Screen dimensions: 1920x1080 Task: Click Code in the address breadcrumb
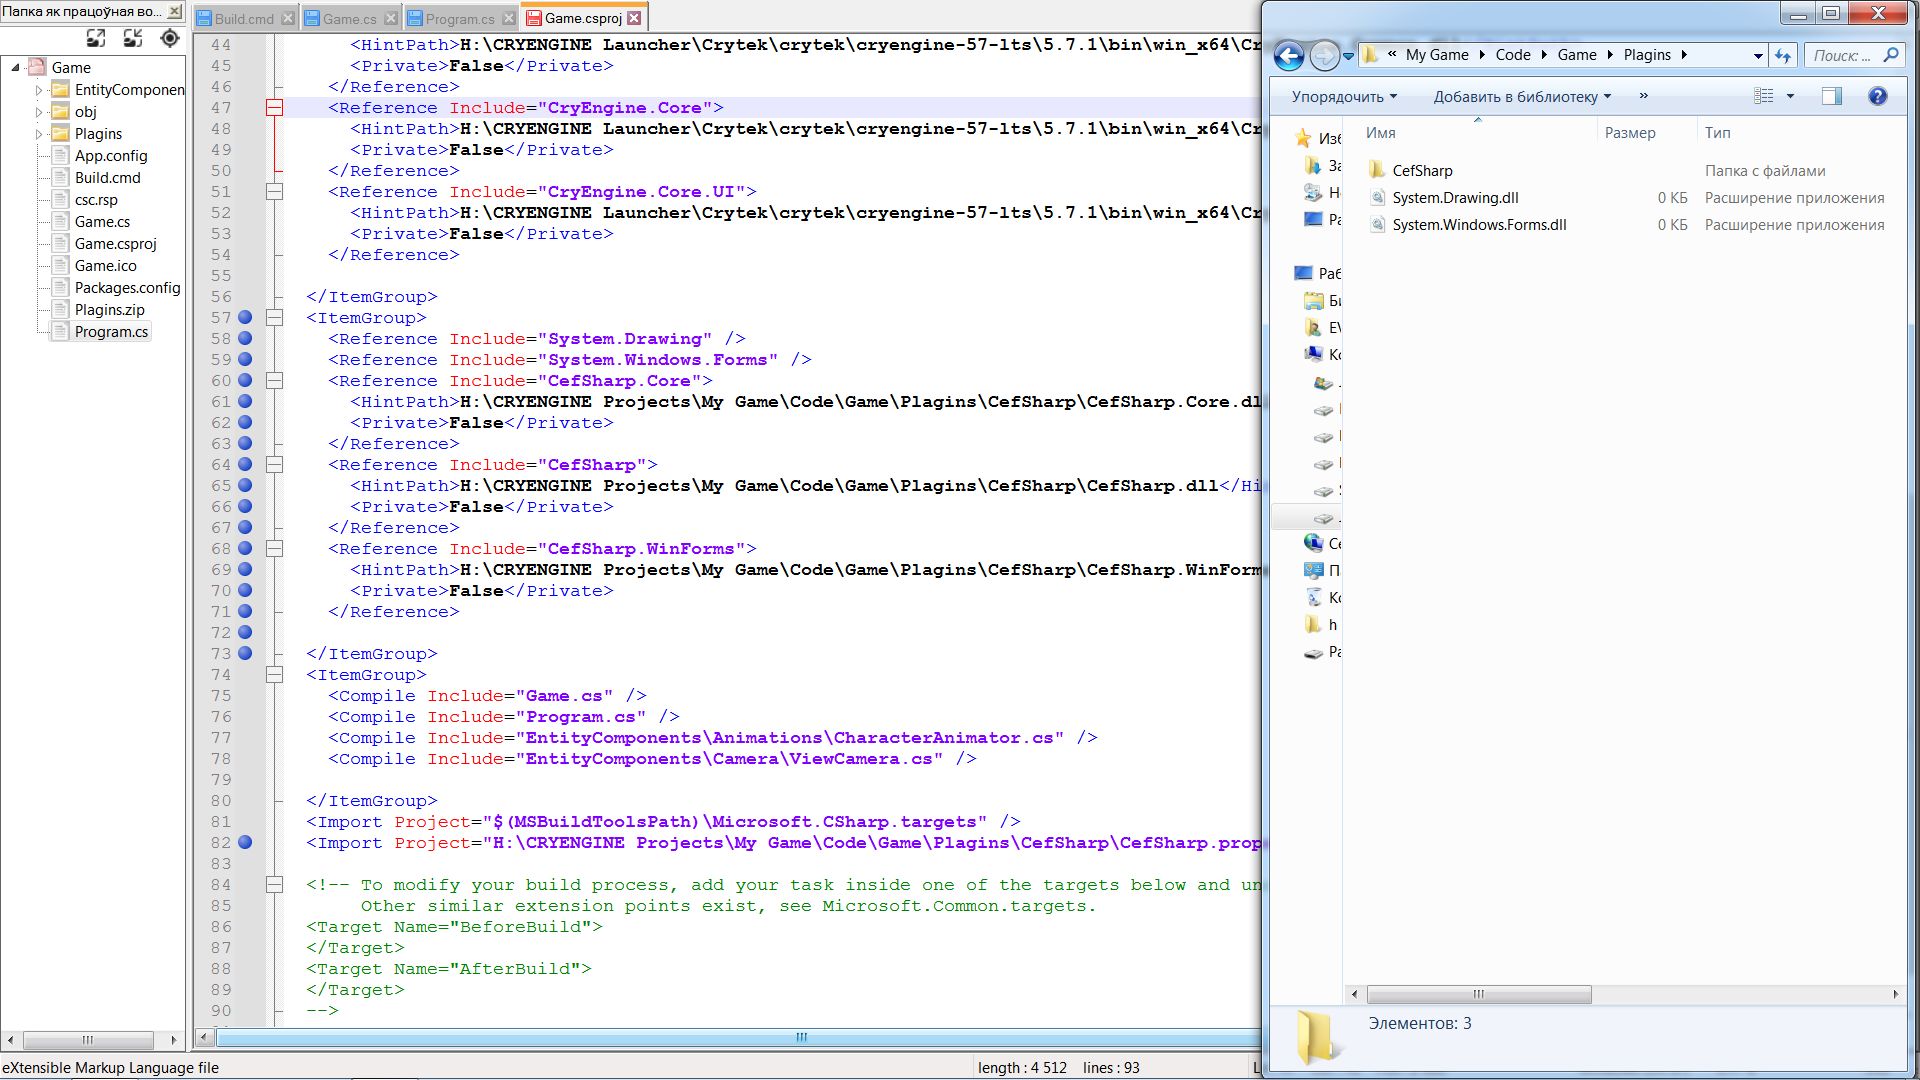(x=1513, y=55)
